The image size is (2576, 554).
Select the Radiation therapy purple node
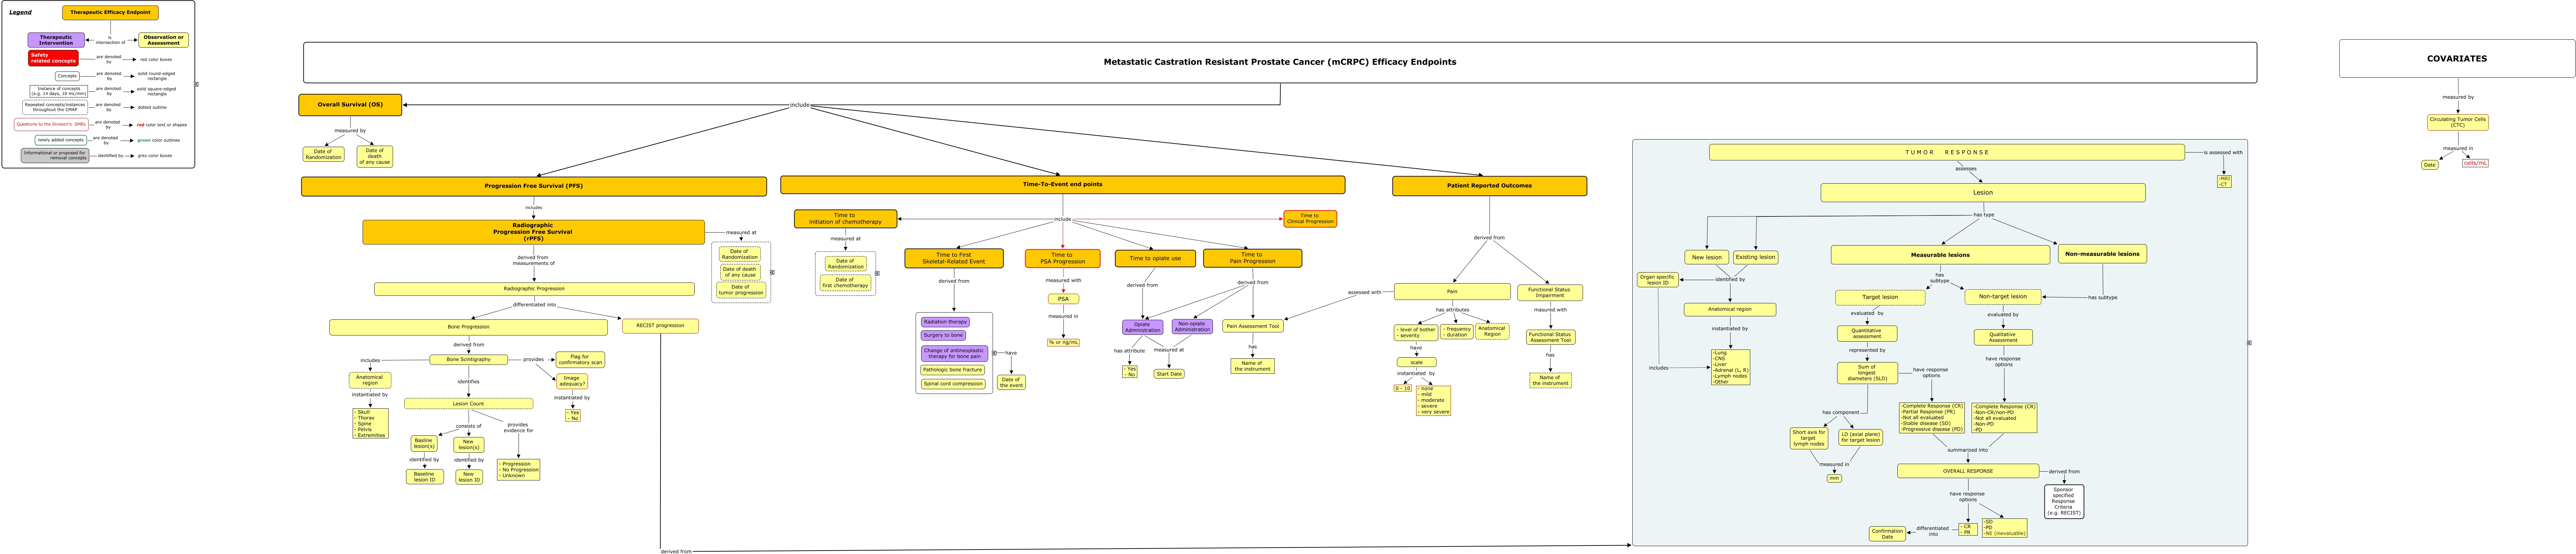945,322
